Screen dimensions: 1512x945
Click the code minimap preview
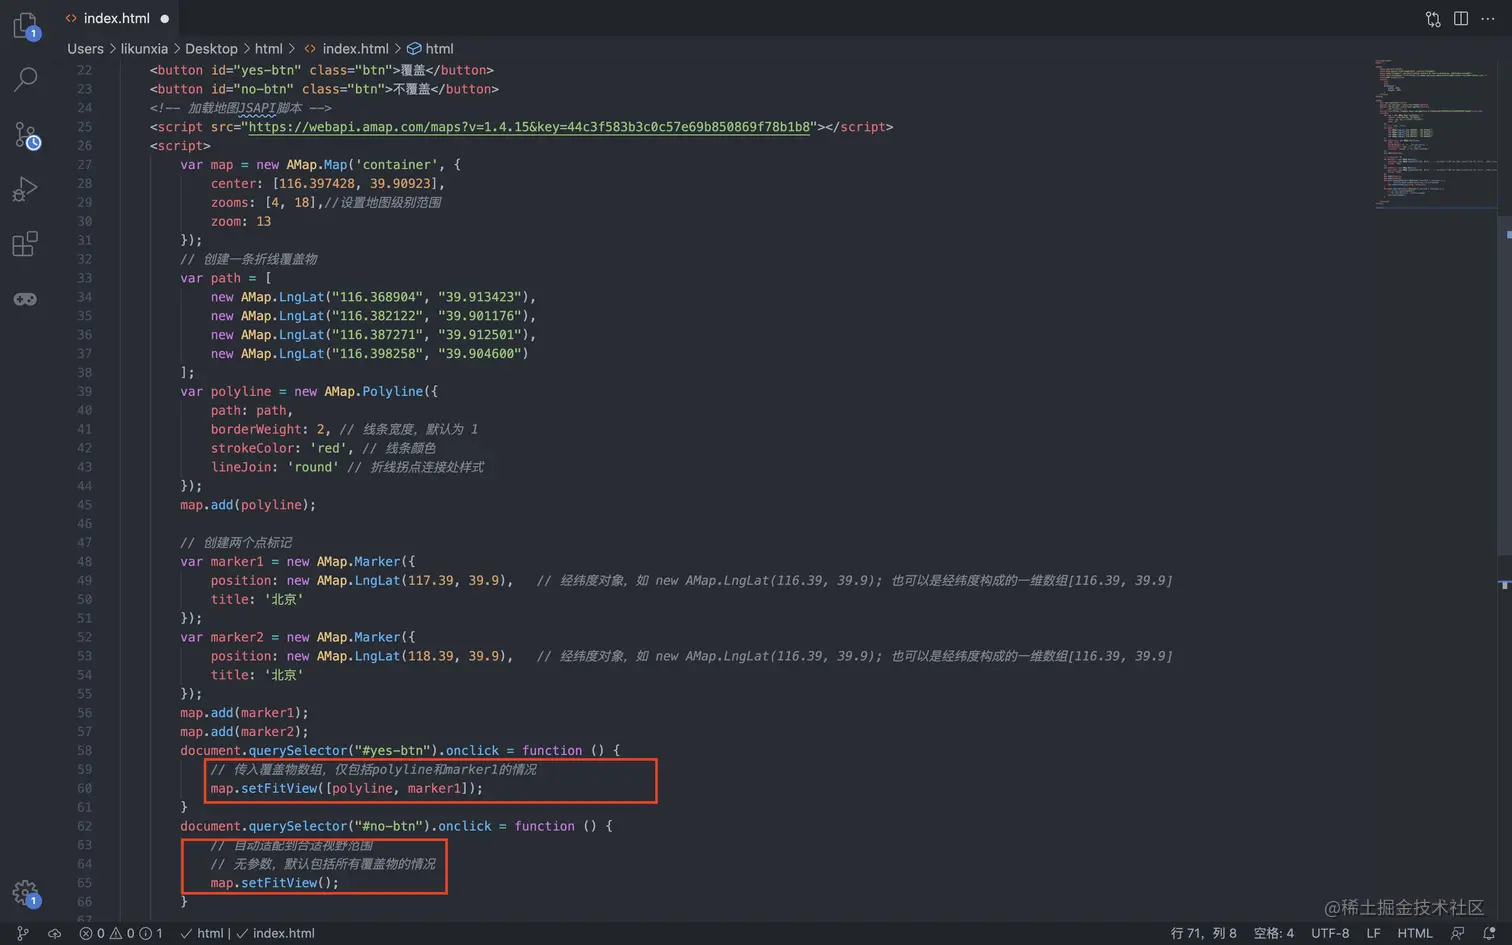(x=1436, y=133)
